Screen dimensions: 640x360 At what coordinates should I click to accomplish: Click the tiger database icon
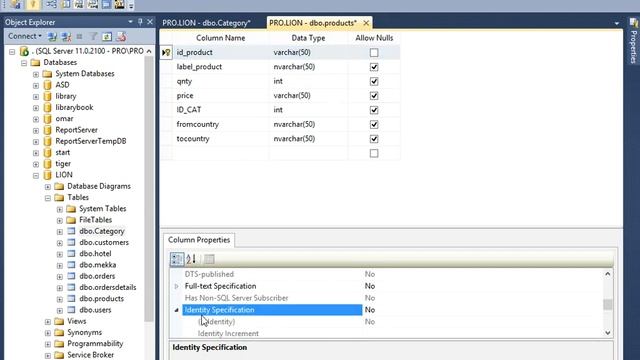47,164
